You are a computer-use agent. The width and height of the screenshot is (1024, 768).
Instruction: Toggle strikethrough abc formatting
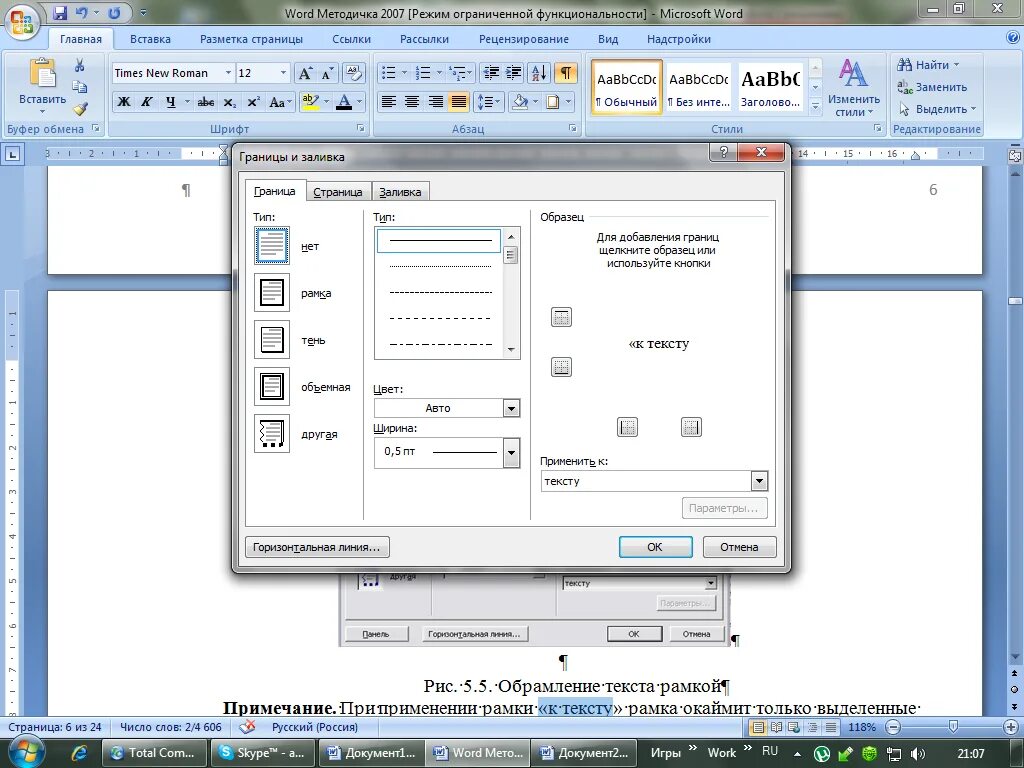(206, 102)
